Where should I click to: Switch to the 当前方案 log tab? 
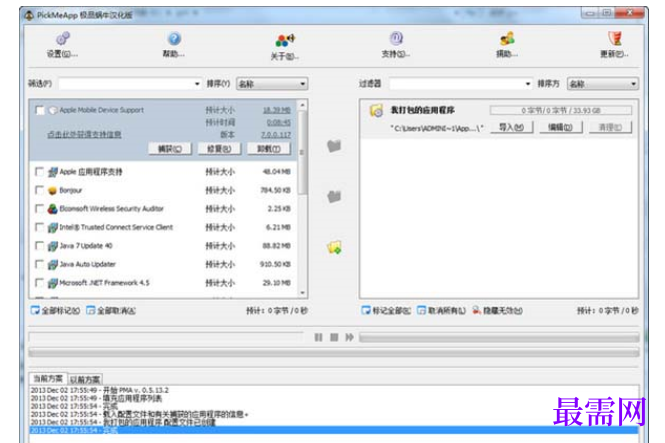[48, 379]
